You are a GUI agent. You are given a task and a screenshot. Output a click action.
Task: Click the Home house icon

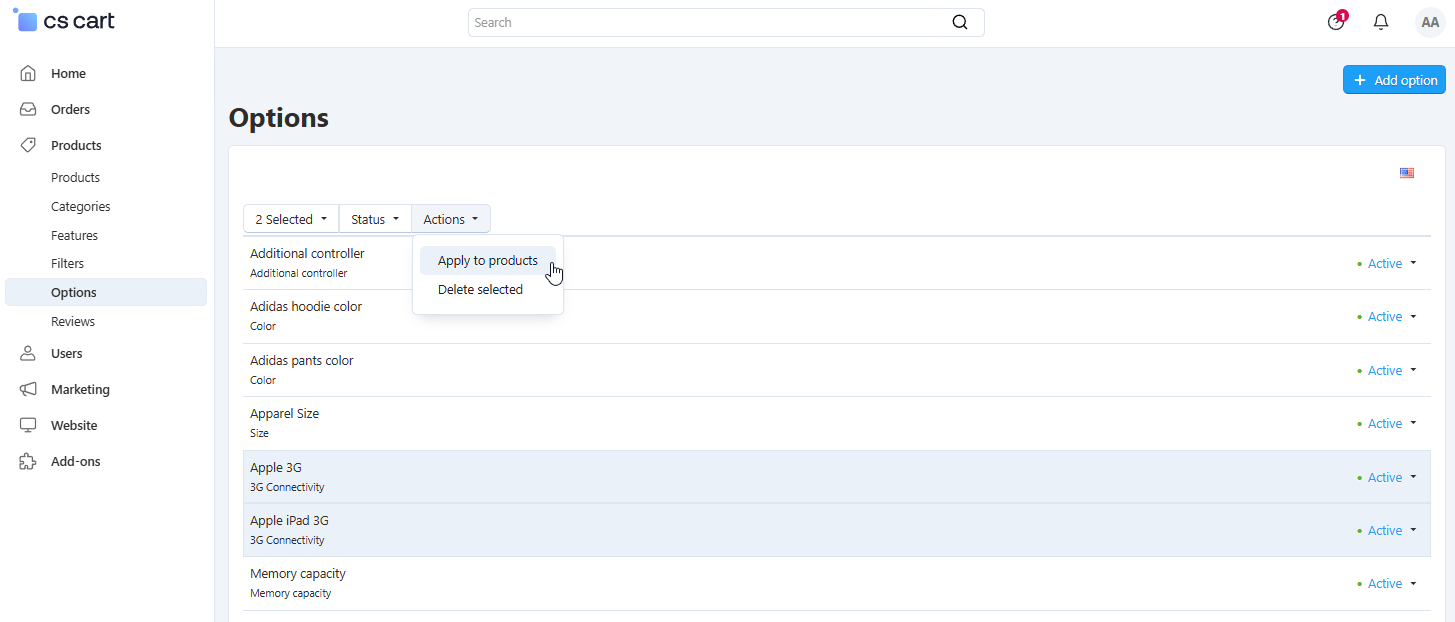(x=28, y=73)
